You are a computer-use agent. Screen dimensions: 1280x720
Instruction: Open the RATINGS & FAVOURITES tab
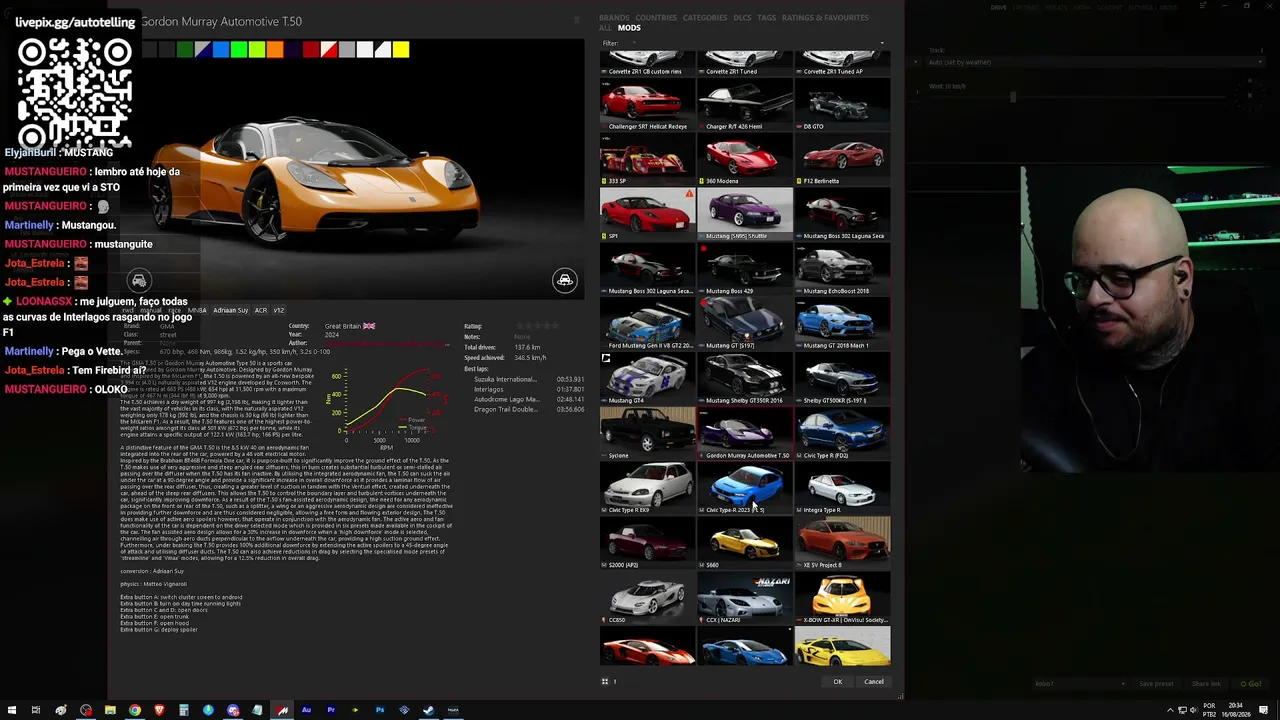click(825, 18)
